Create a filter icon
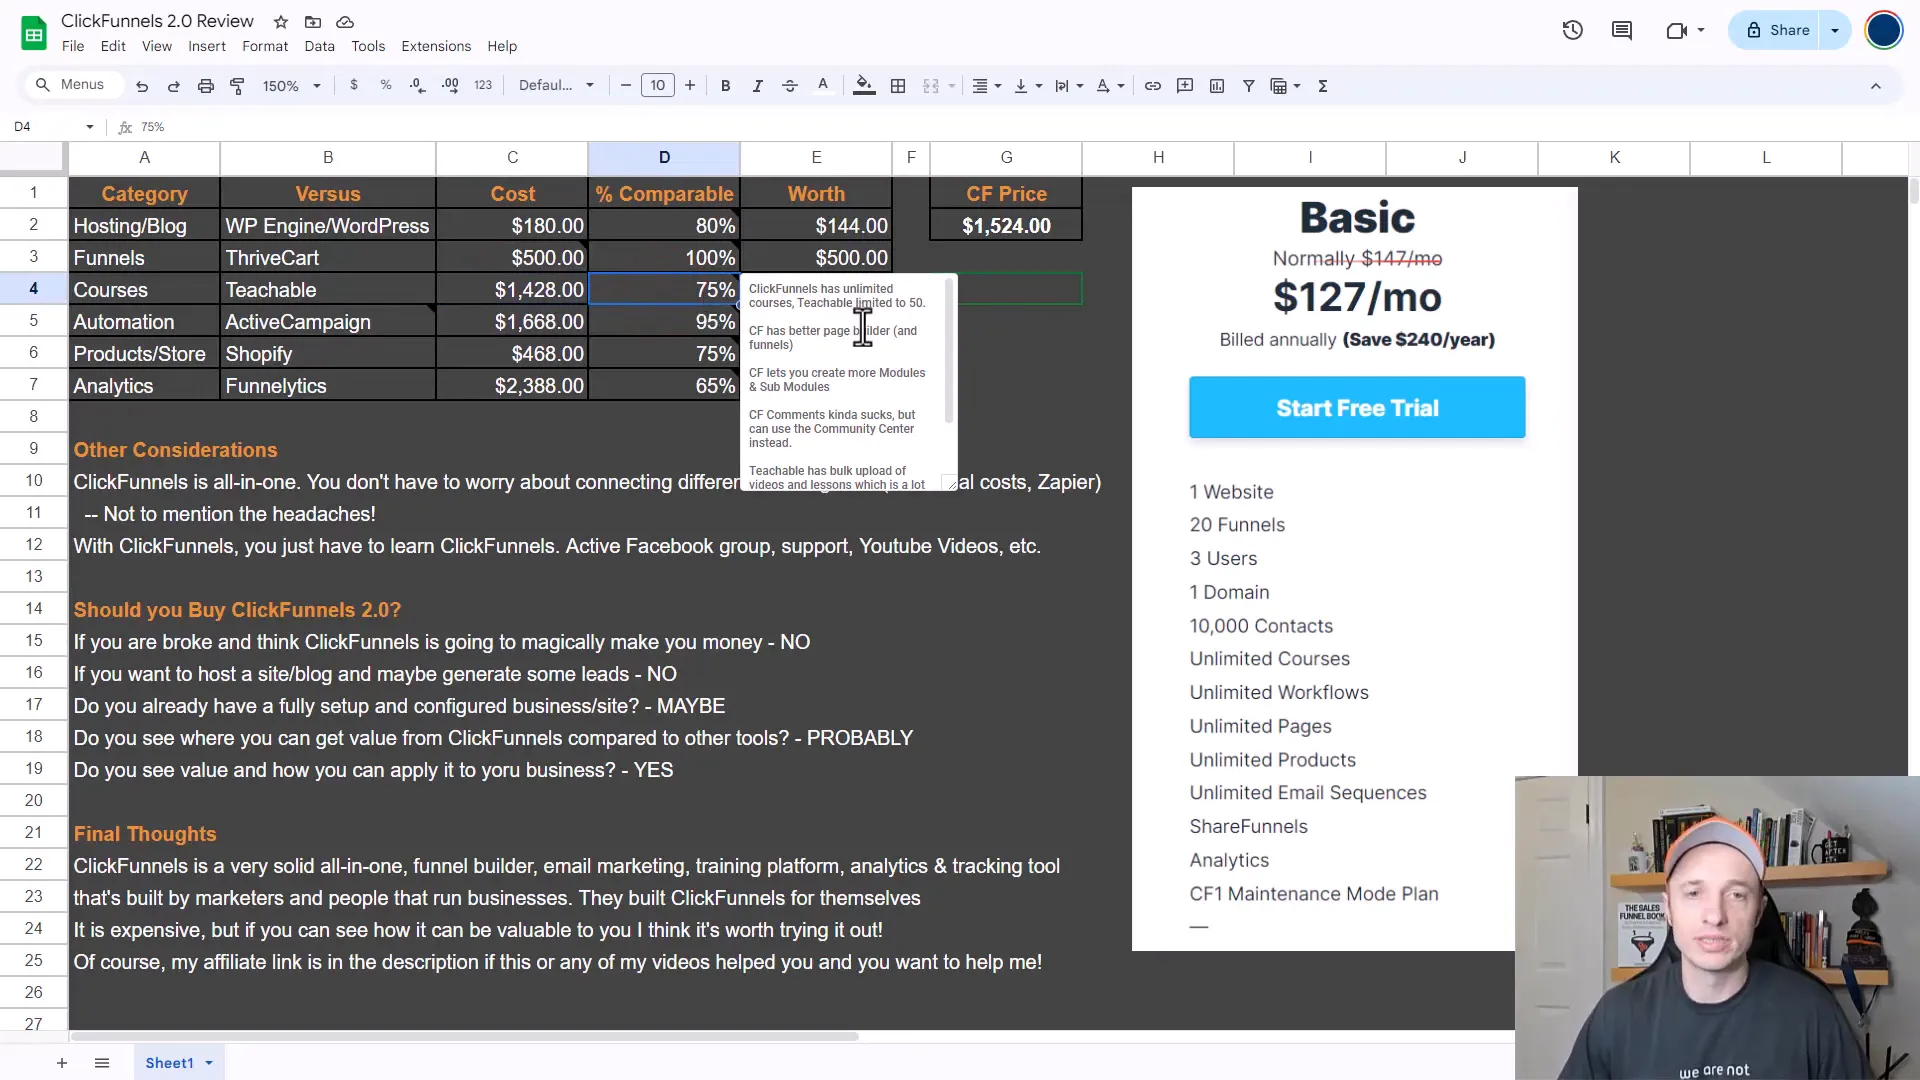 (1249, 86)
